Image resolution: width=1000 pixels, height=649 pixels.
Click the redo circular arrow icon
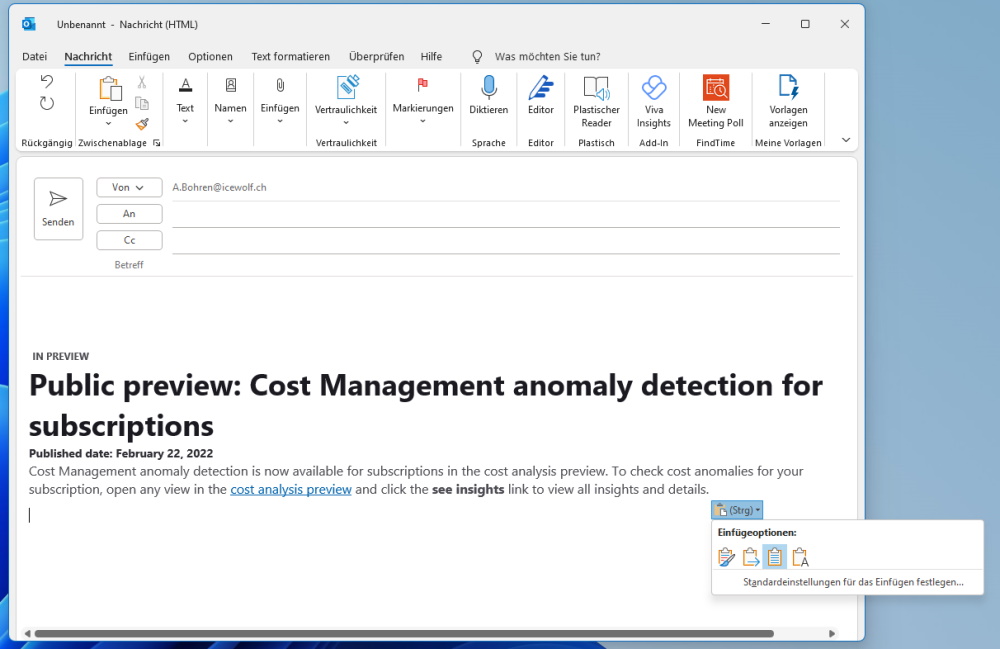(47, 103)
